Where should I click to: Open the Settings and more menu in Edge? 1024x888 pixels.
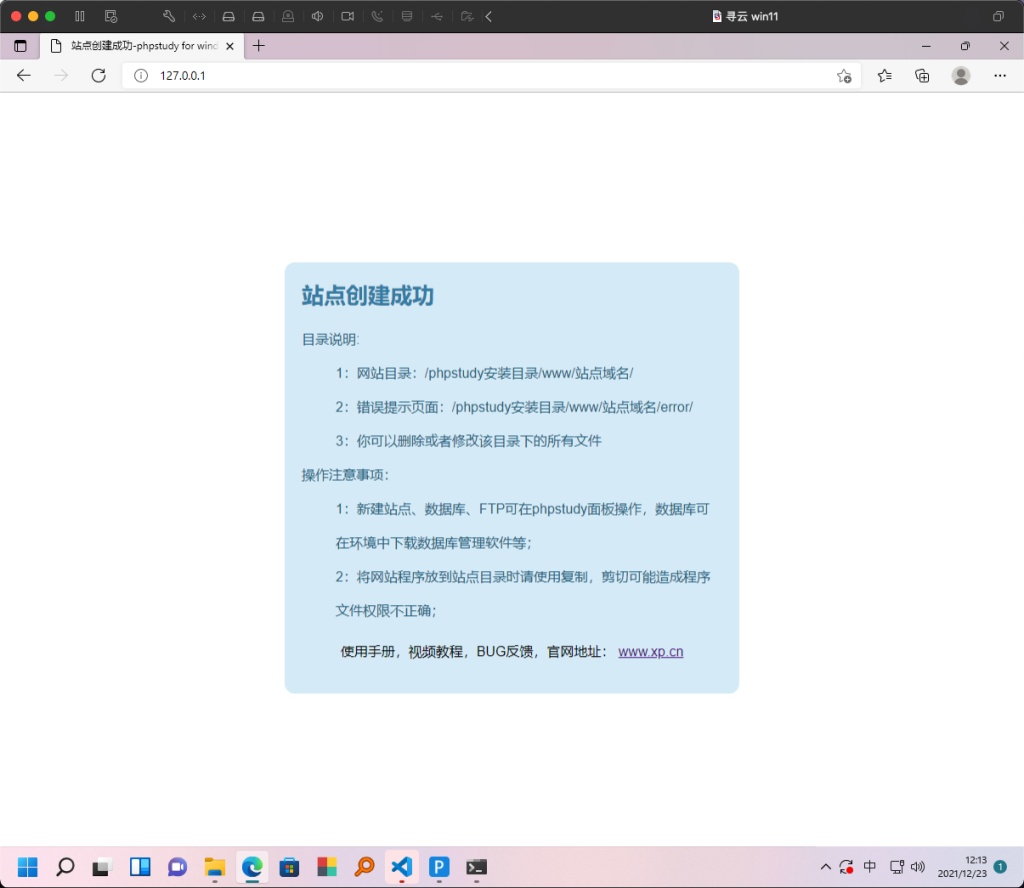pos(1000,76)
